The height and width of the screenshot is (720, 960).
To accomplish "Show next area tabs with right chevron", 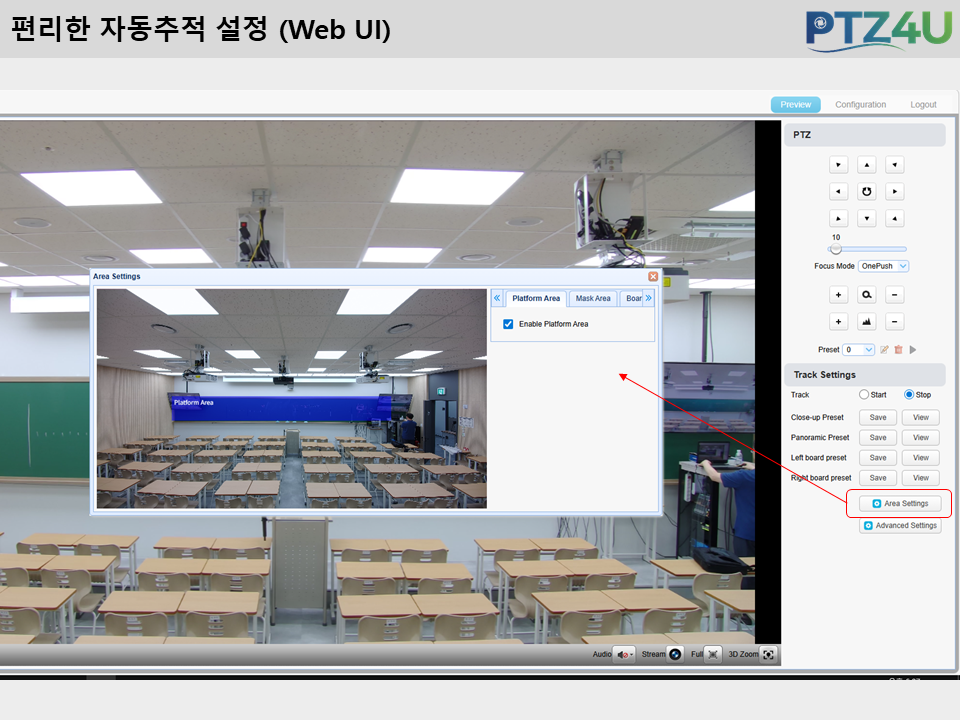I will coord(648,298).
